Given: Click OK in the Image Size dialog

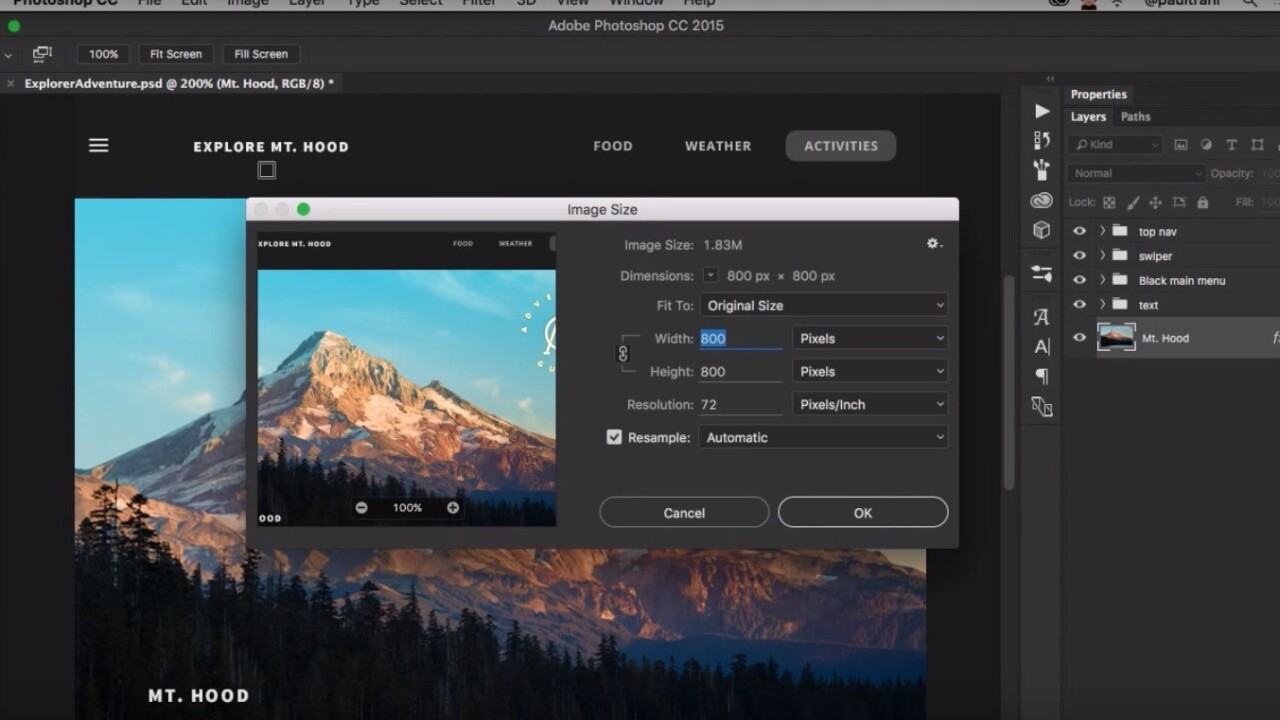Looking at the screenshot, I should (x=862, y=513).
